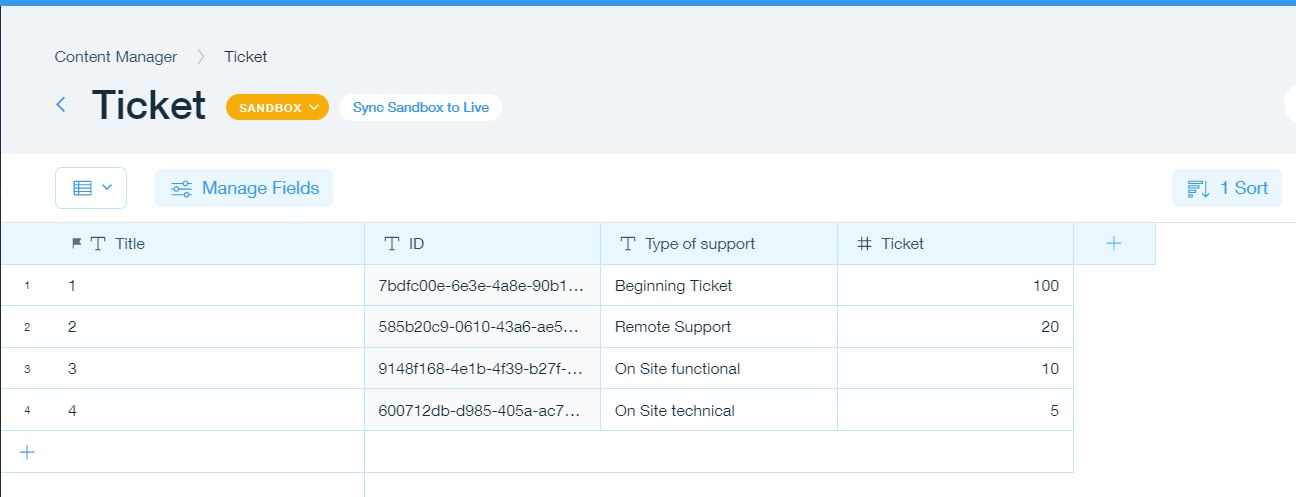Select row number 3
This screenshot has width=1296, height=497.
[27, 369]
